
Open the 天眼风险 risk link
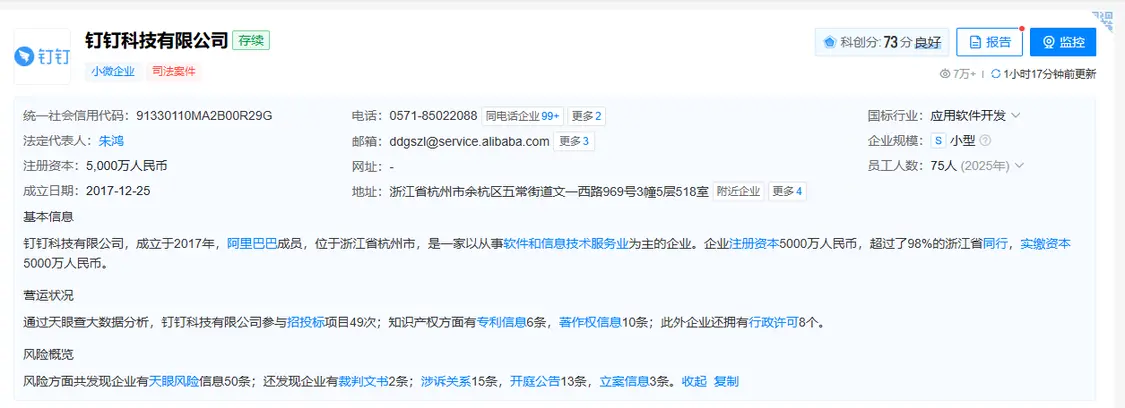coord(174,381)
